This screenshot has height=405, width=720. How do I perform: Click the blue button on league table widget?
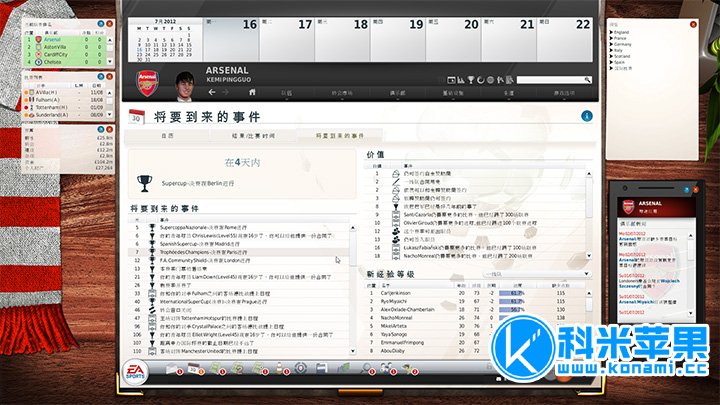pos(101,24)
